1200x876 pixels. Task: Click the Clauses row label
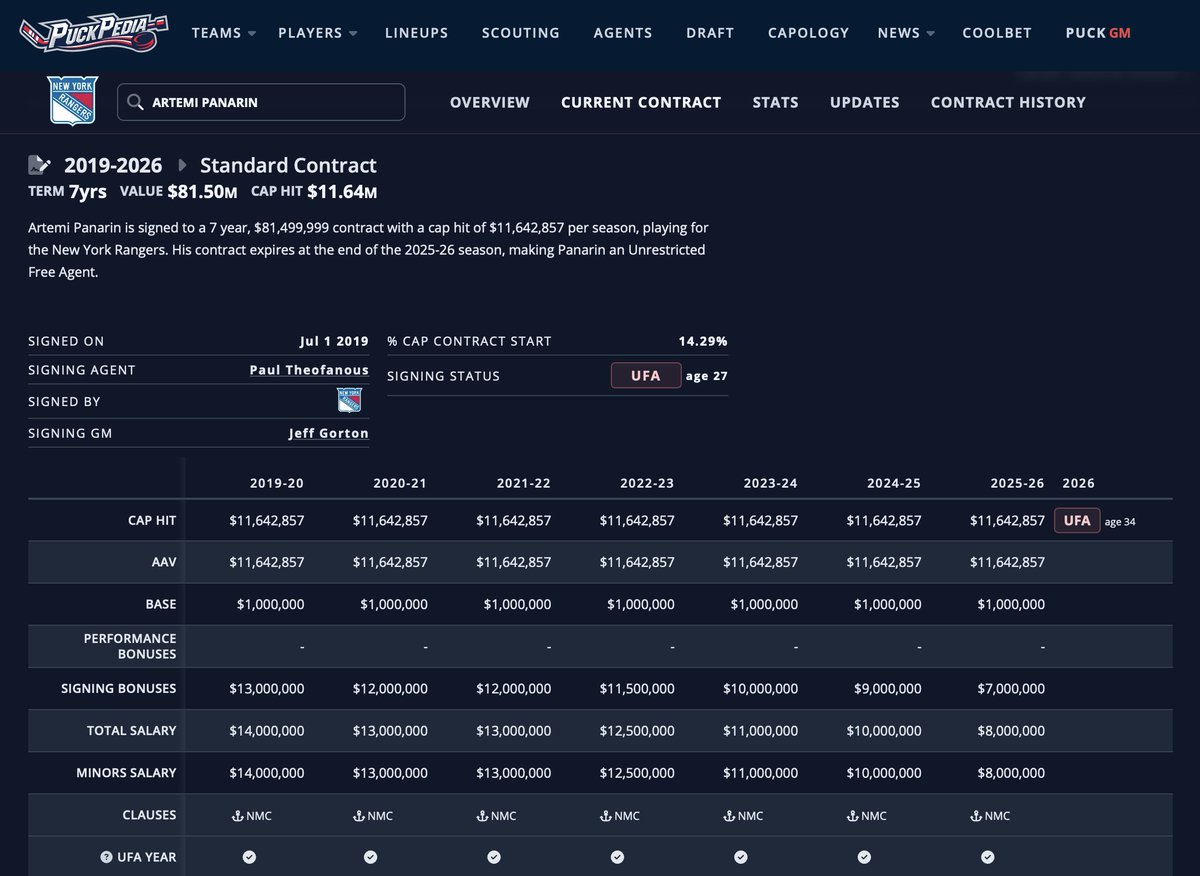(149, 815)
